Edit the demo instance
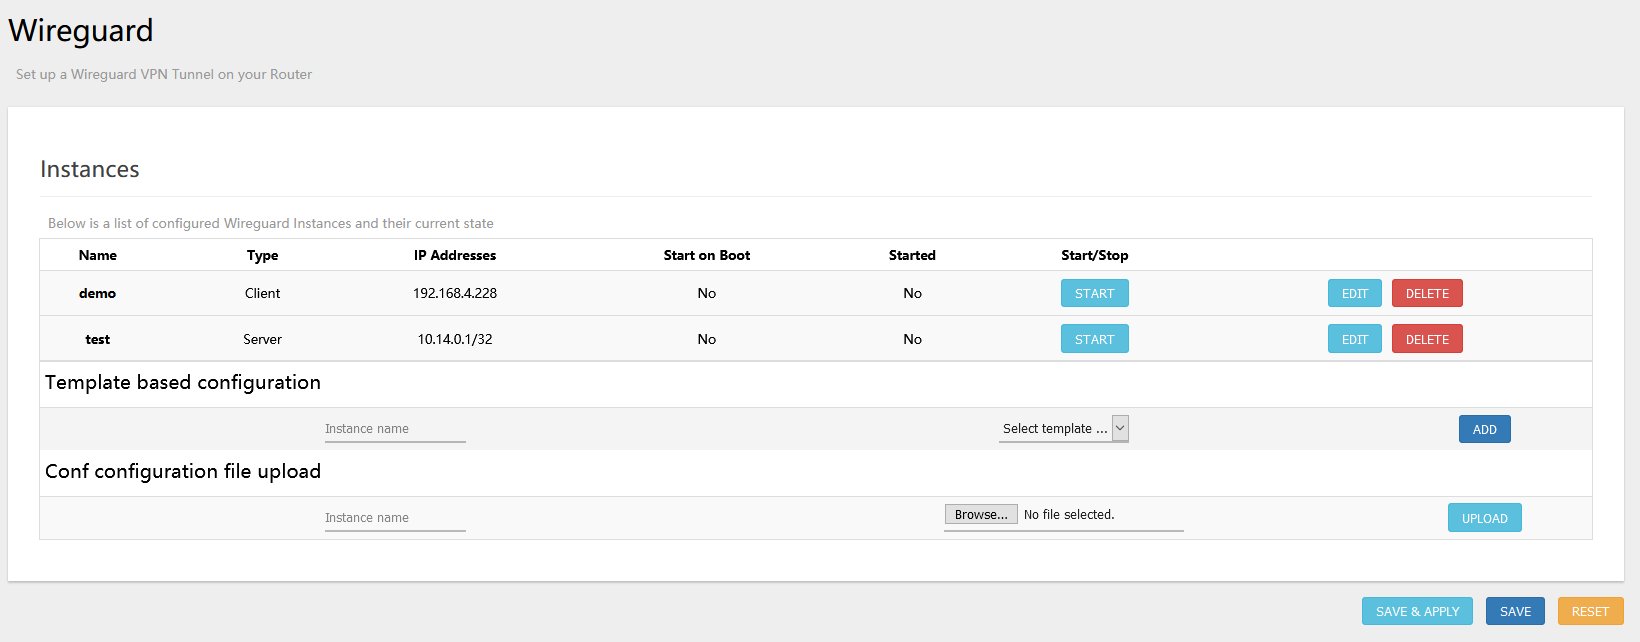Image resolution: width=1640 pixels, height=642 pixels. tap(1355, 293)
